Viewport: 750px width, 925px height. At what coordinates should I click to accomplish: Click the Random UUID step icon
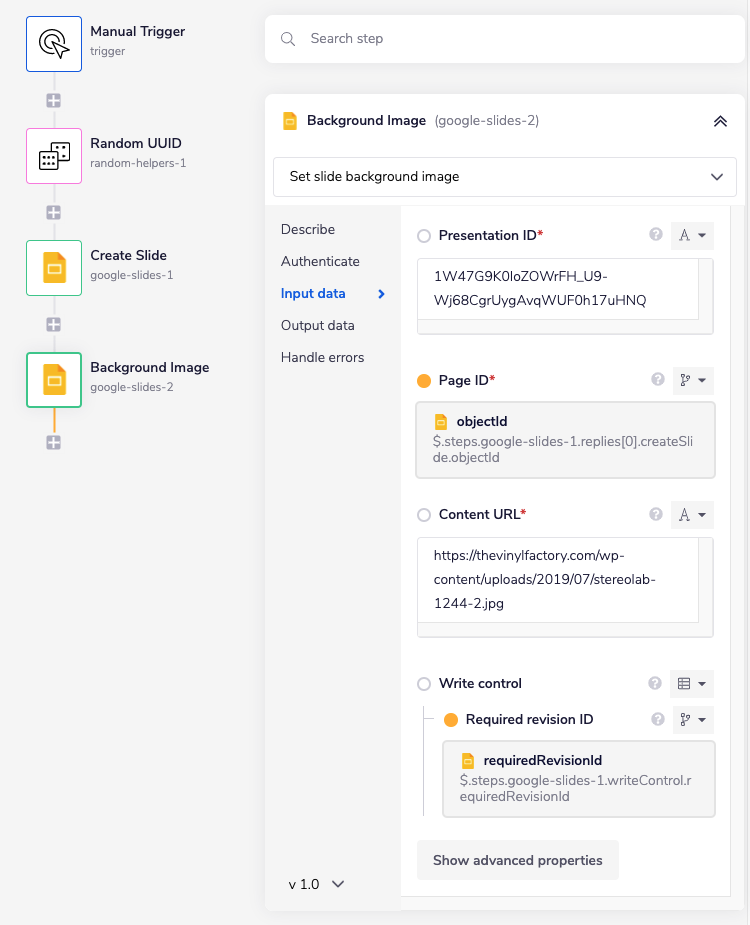(54, 156)
